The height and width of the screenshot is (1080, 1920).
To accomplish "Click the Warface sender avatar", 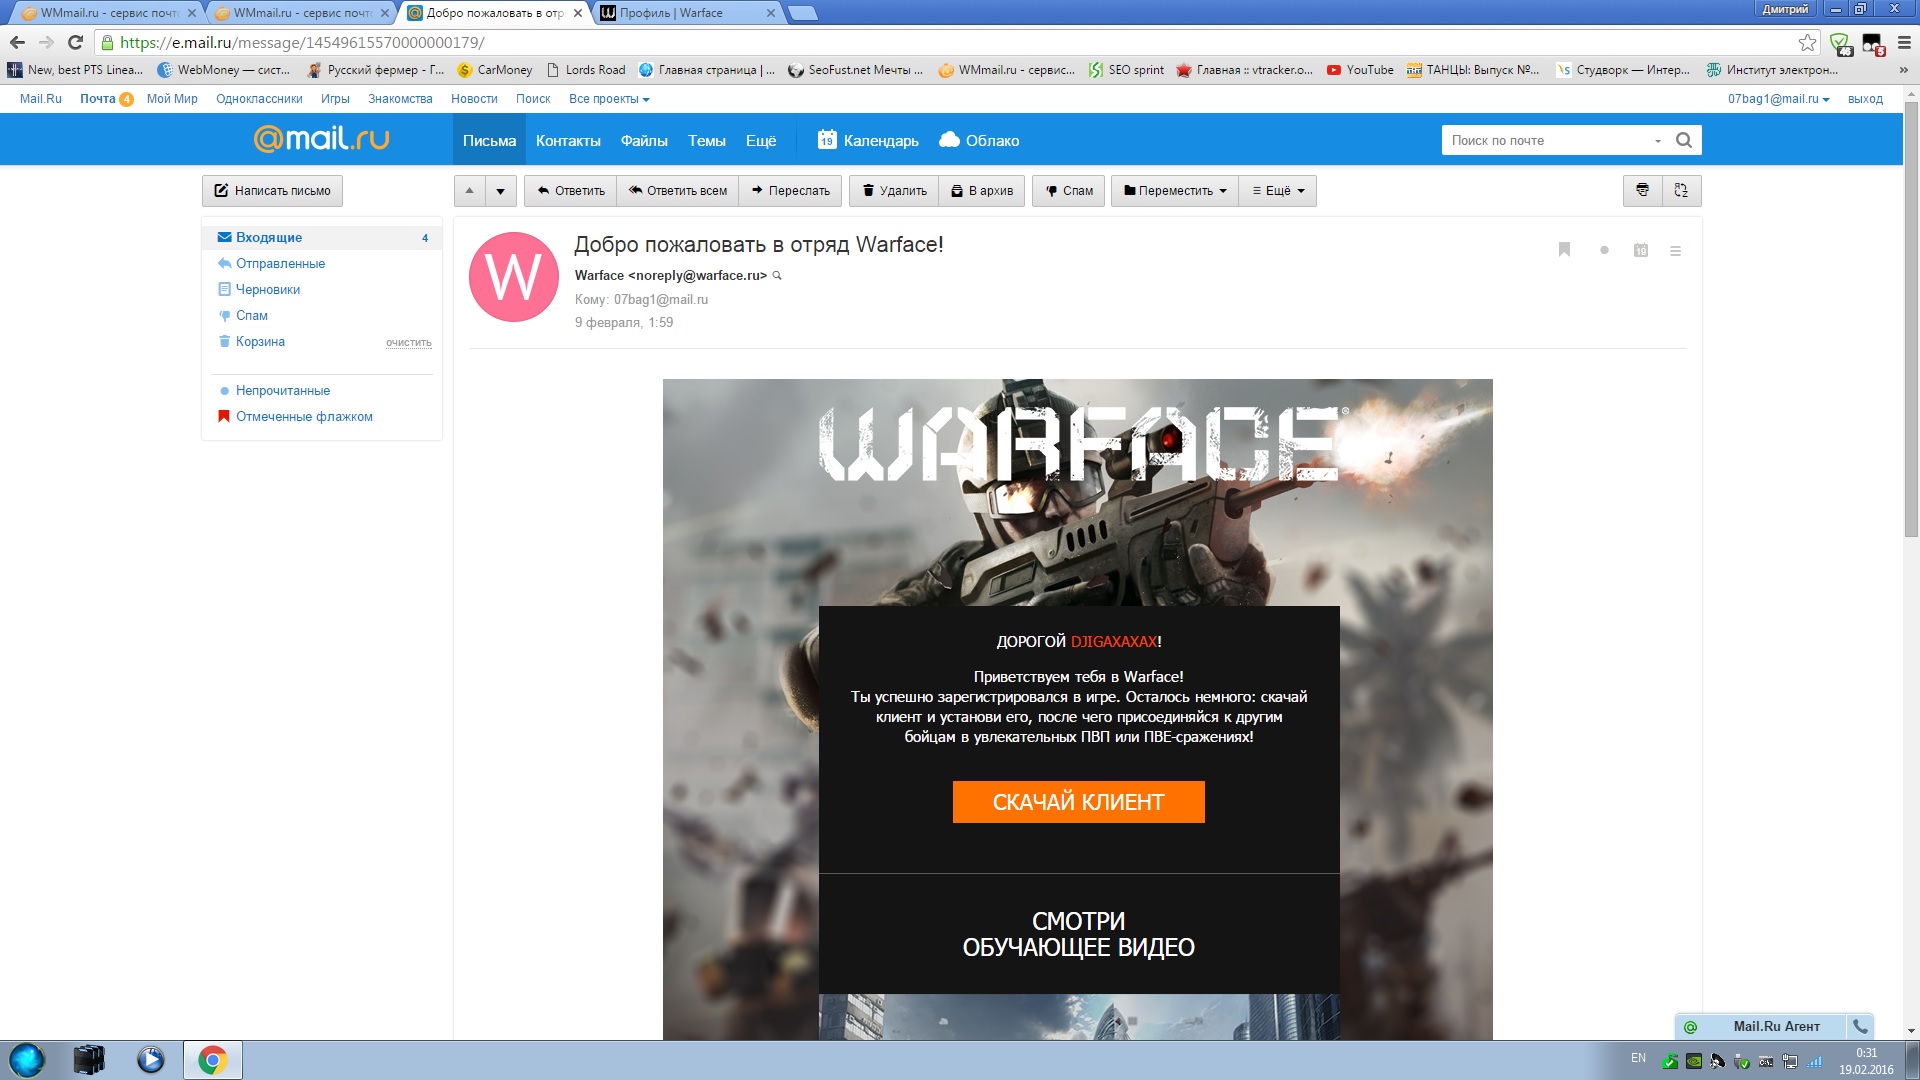I will point(514,277).
